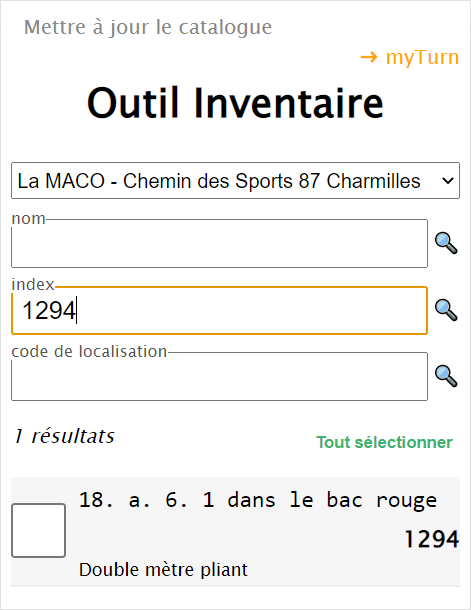Click the magnifier icon beside the nom field
Image resolution: width=471 pixels, height=610 pixels.
(446, 243)
